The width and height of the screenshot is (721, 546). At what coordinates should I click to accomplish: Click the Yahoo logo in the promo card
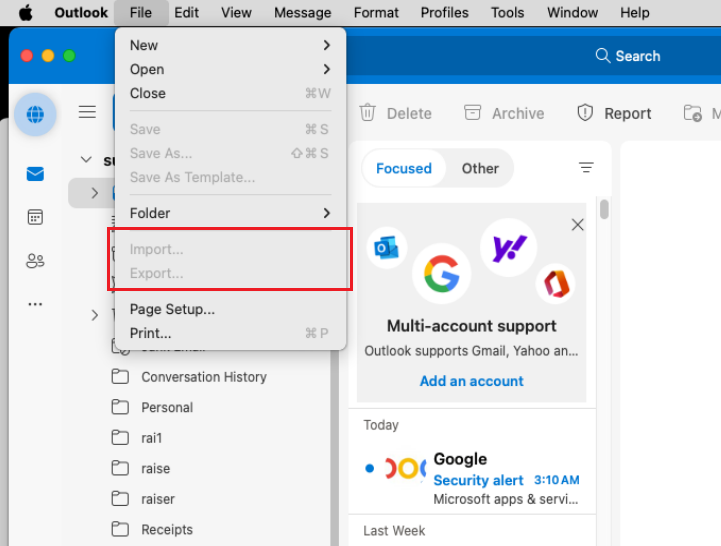[509, 248]
